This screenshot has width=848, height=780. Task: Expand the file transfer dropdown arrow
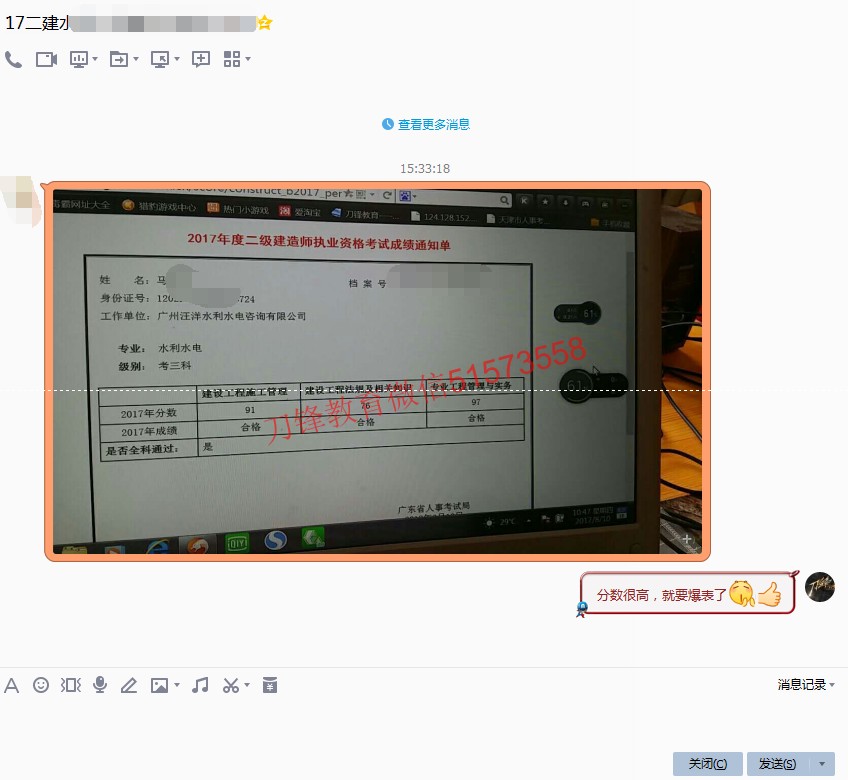136,58
